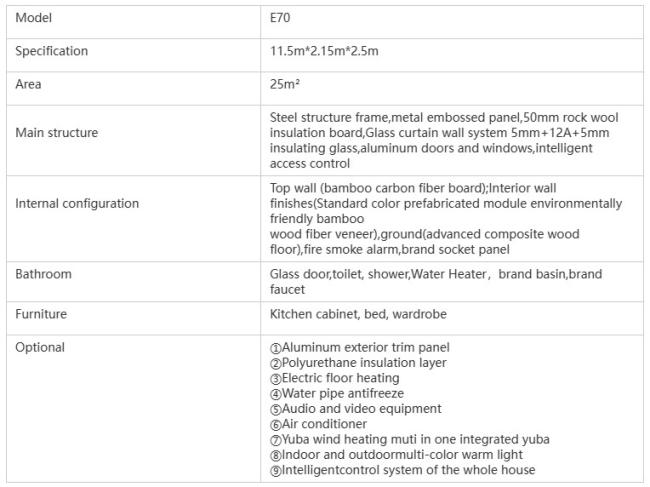Click the E70 model value
The height and width of the screenshot is (487, 650).
coord(280,18)
